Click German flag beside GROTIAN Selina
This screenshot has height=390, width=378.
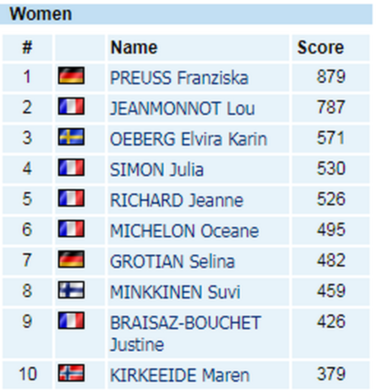point(71,259)
